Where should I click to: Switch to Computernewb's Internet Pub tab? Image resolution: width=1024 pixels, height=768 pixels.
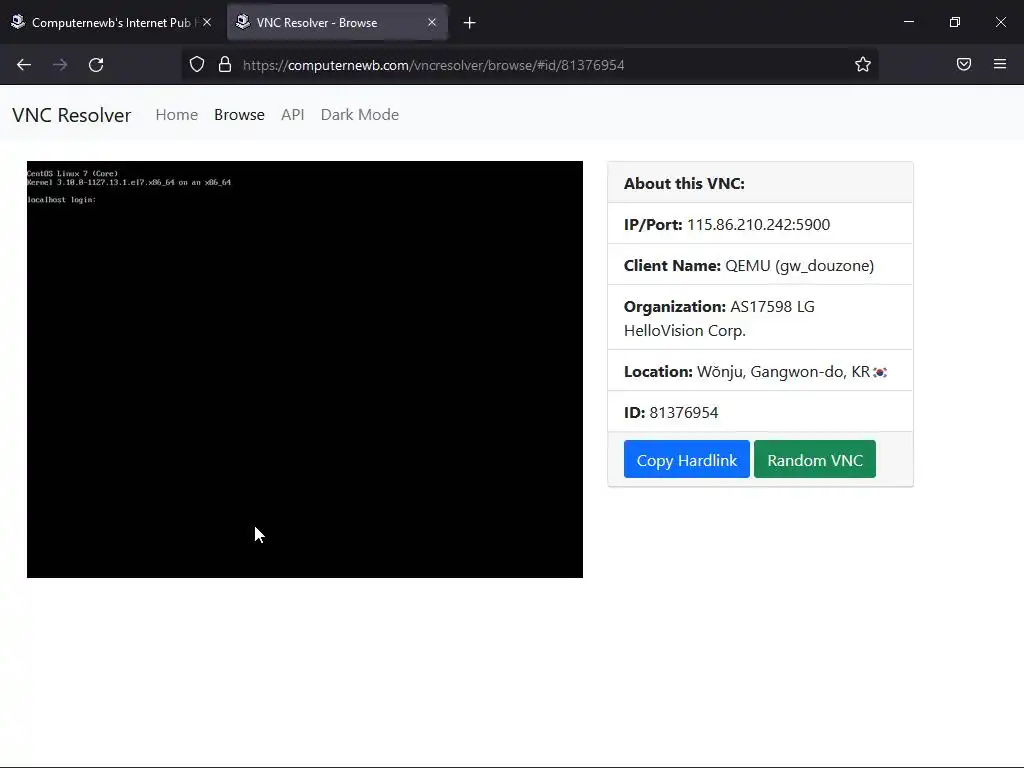click(x=112, y=23)
